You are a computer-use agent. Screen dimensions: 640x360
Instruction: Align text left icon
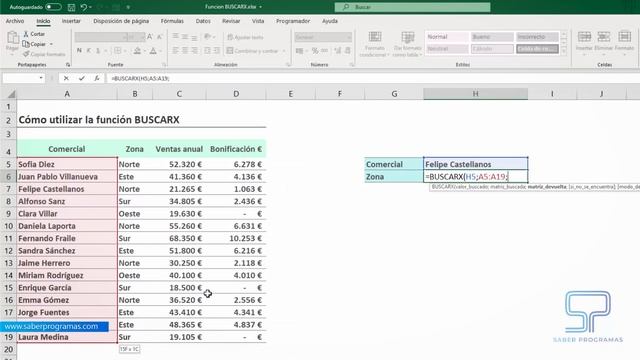(x=176, y=51)
